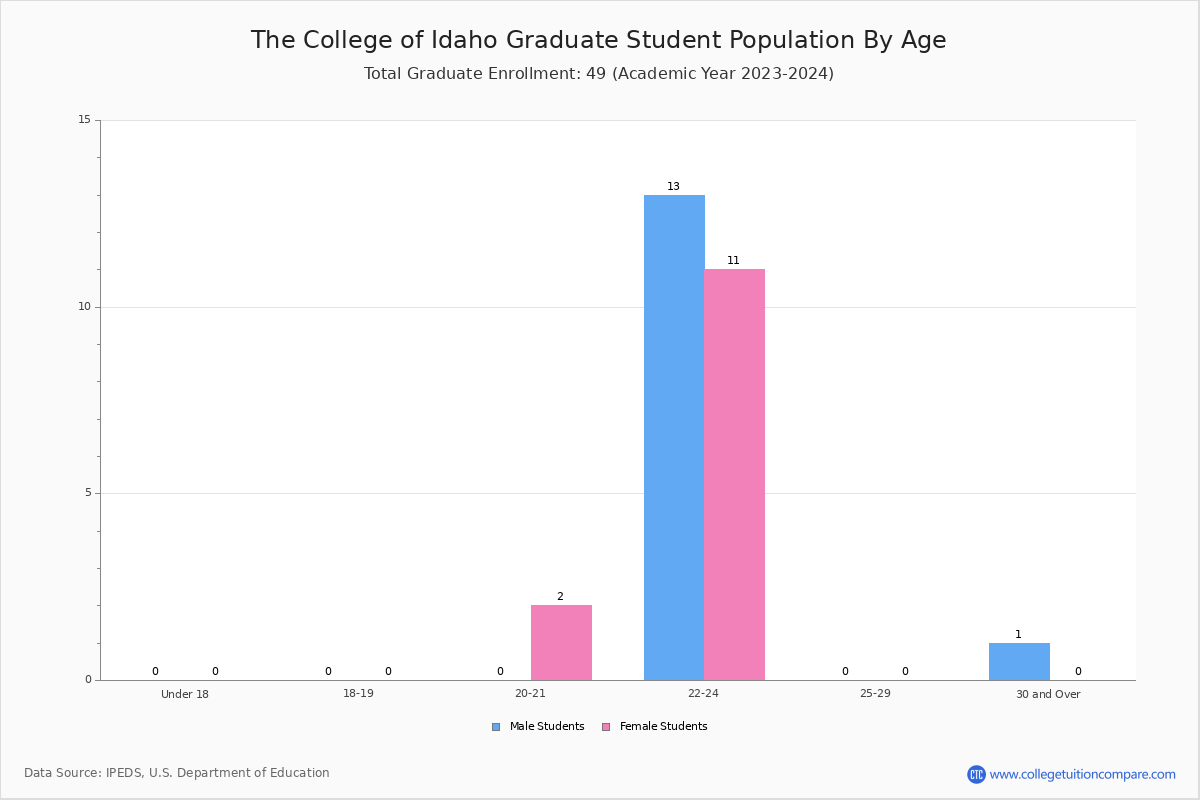Click the 30 and Over axis label
This screenshot has height=800, width=1200.
click(x=1048, y=694)
